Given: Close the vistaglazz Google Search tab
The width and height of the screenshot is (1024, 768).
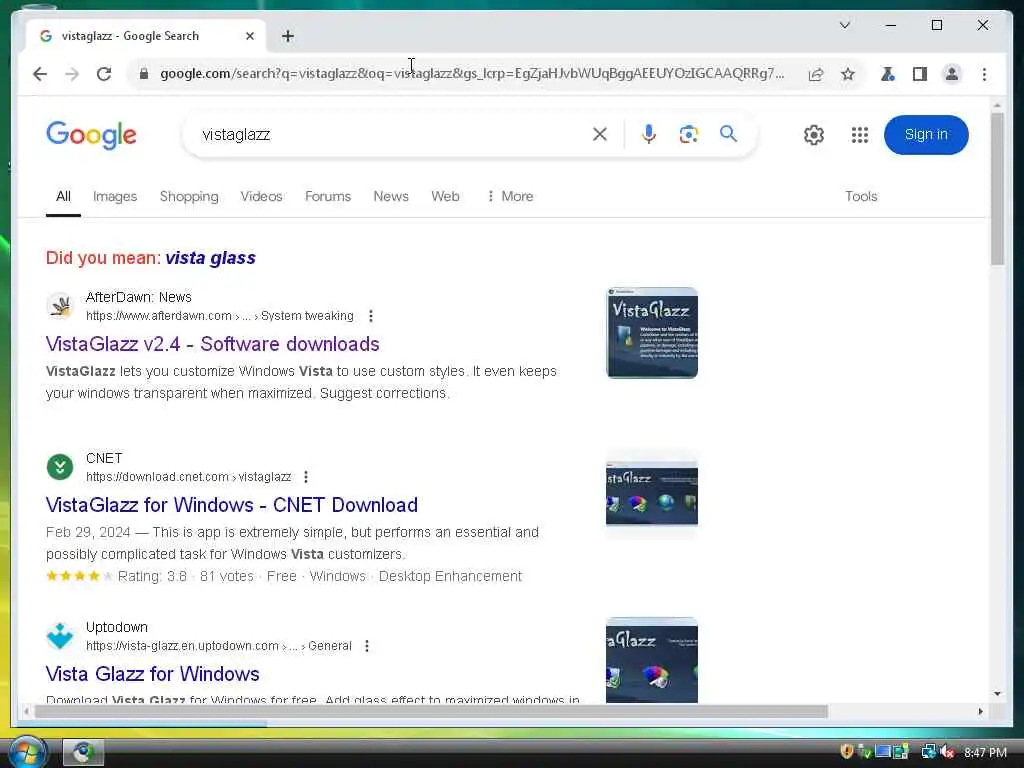Looking at the screenshot, I should pos(249,37).
